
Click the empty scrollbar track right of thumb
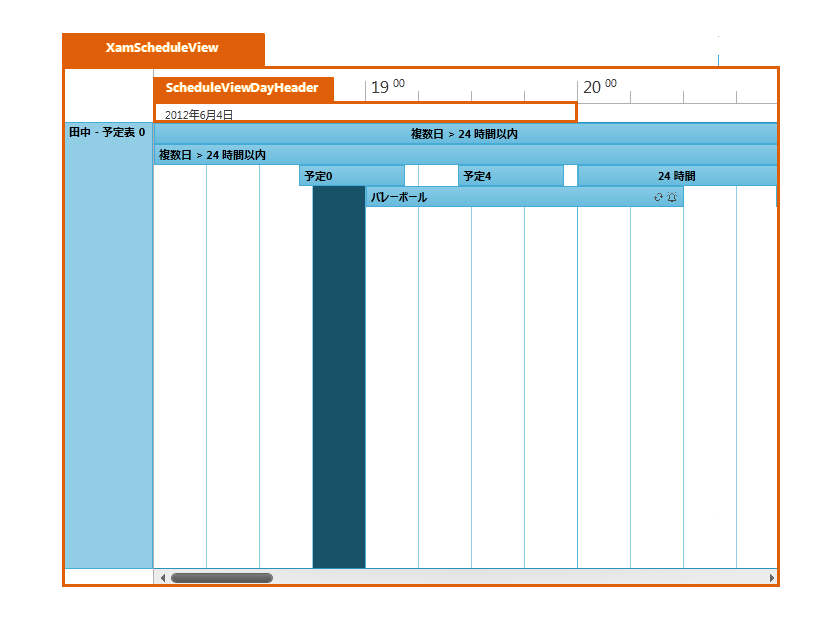[520, 578]
